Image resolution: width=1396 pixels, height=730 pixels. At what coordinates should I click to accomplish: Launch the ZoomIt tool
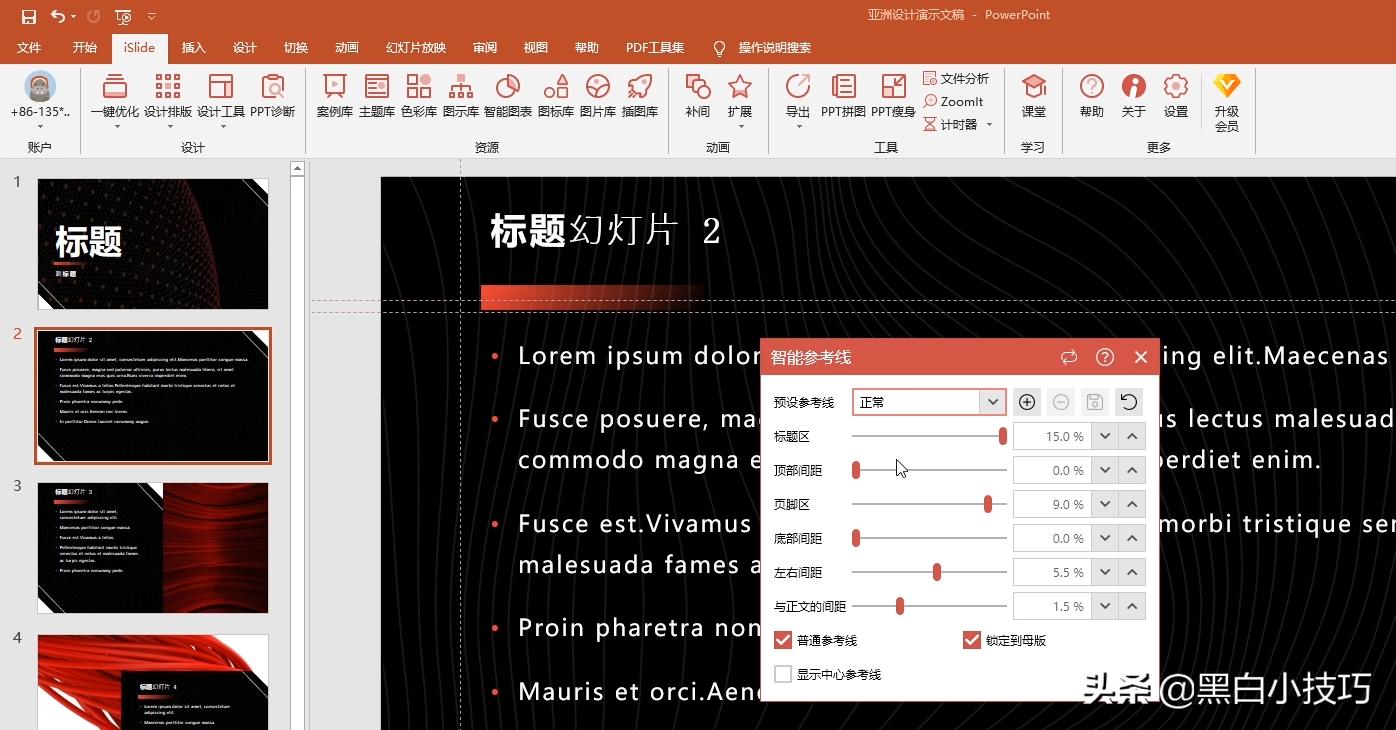957,101
